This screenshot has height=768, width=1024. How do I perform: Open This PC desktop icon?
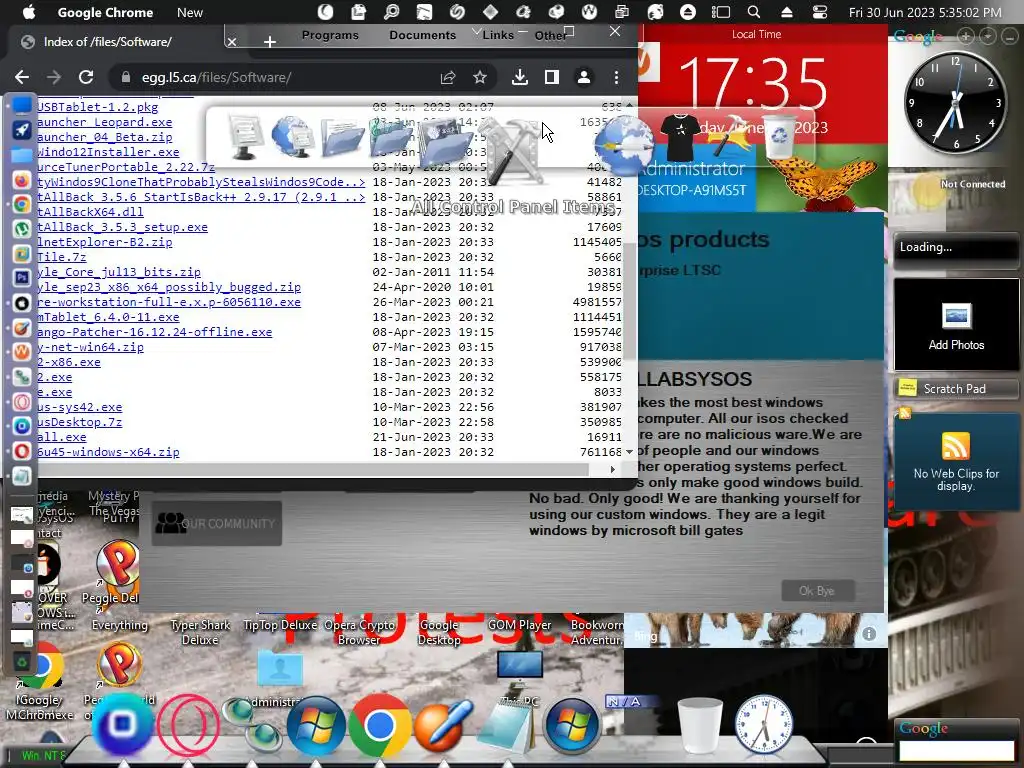click(520, 679)
